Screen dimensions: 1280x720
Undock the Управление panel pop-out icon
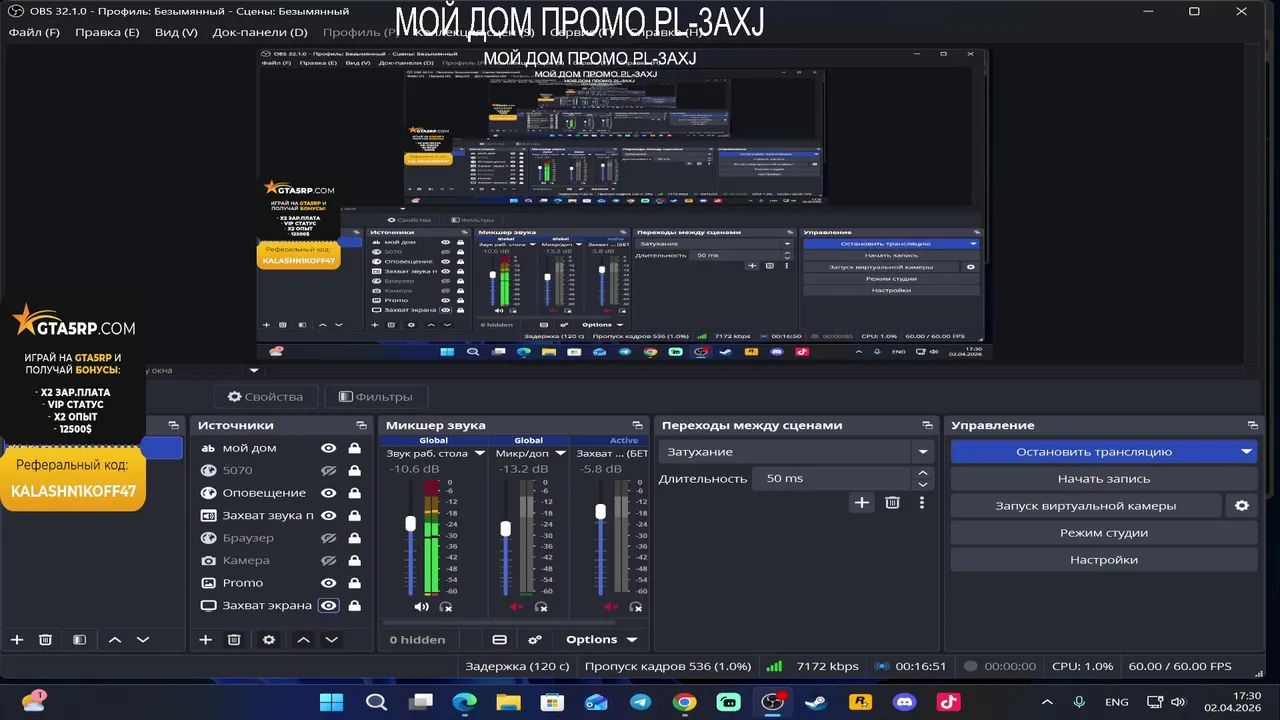coord(1252,426)
